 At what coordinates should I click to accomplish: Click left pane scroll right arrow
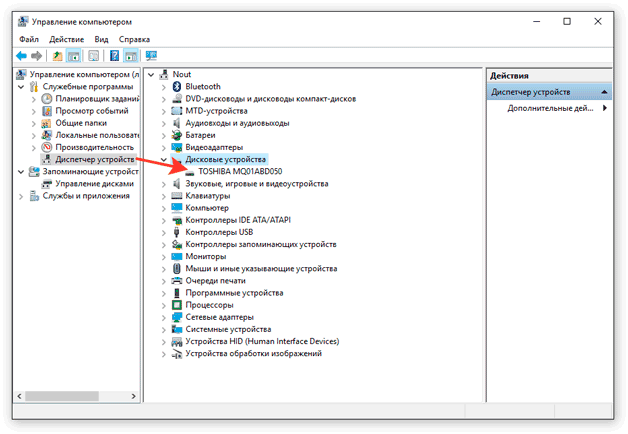133,396
